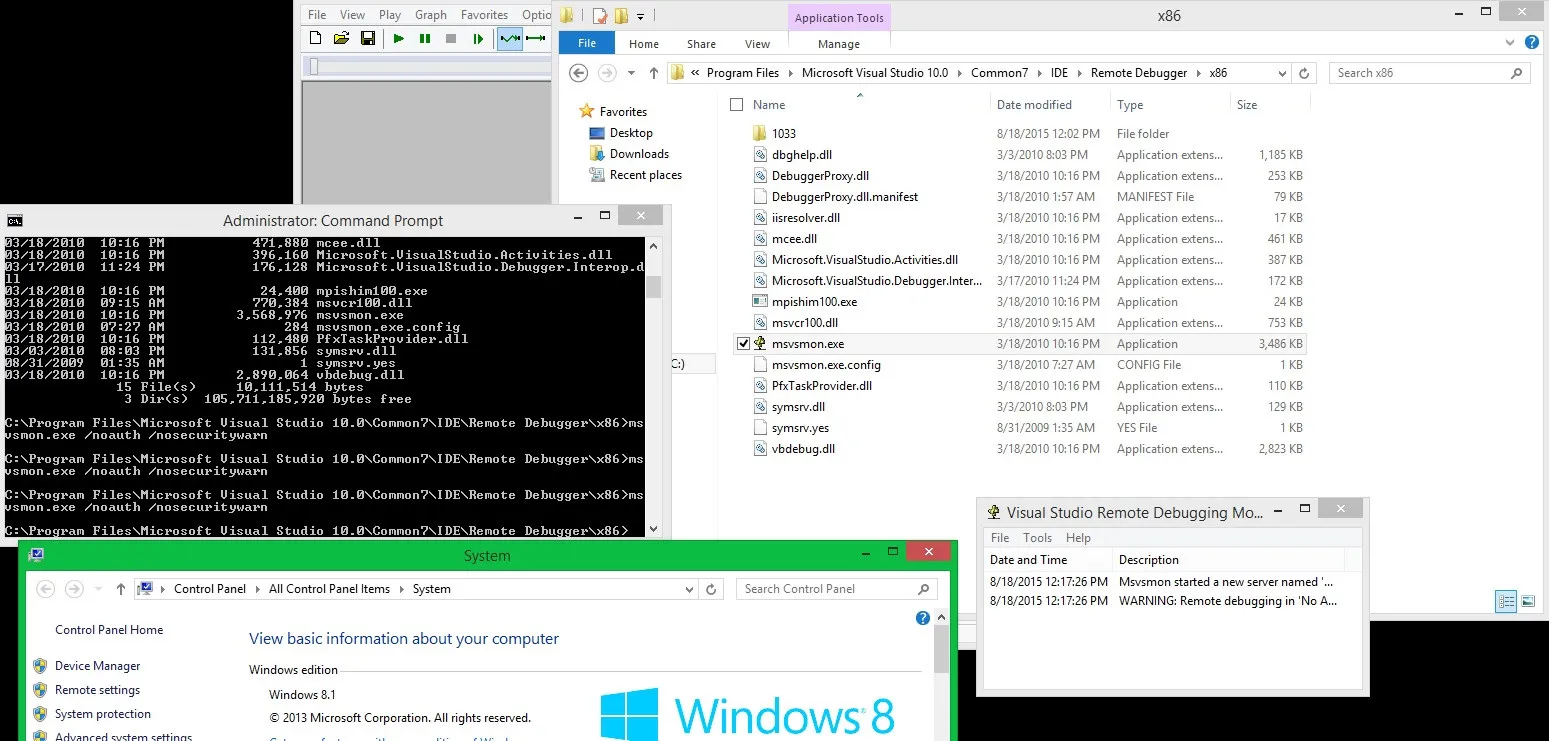Open recent locations dropdown in Explorer

click(631, 73)
